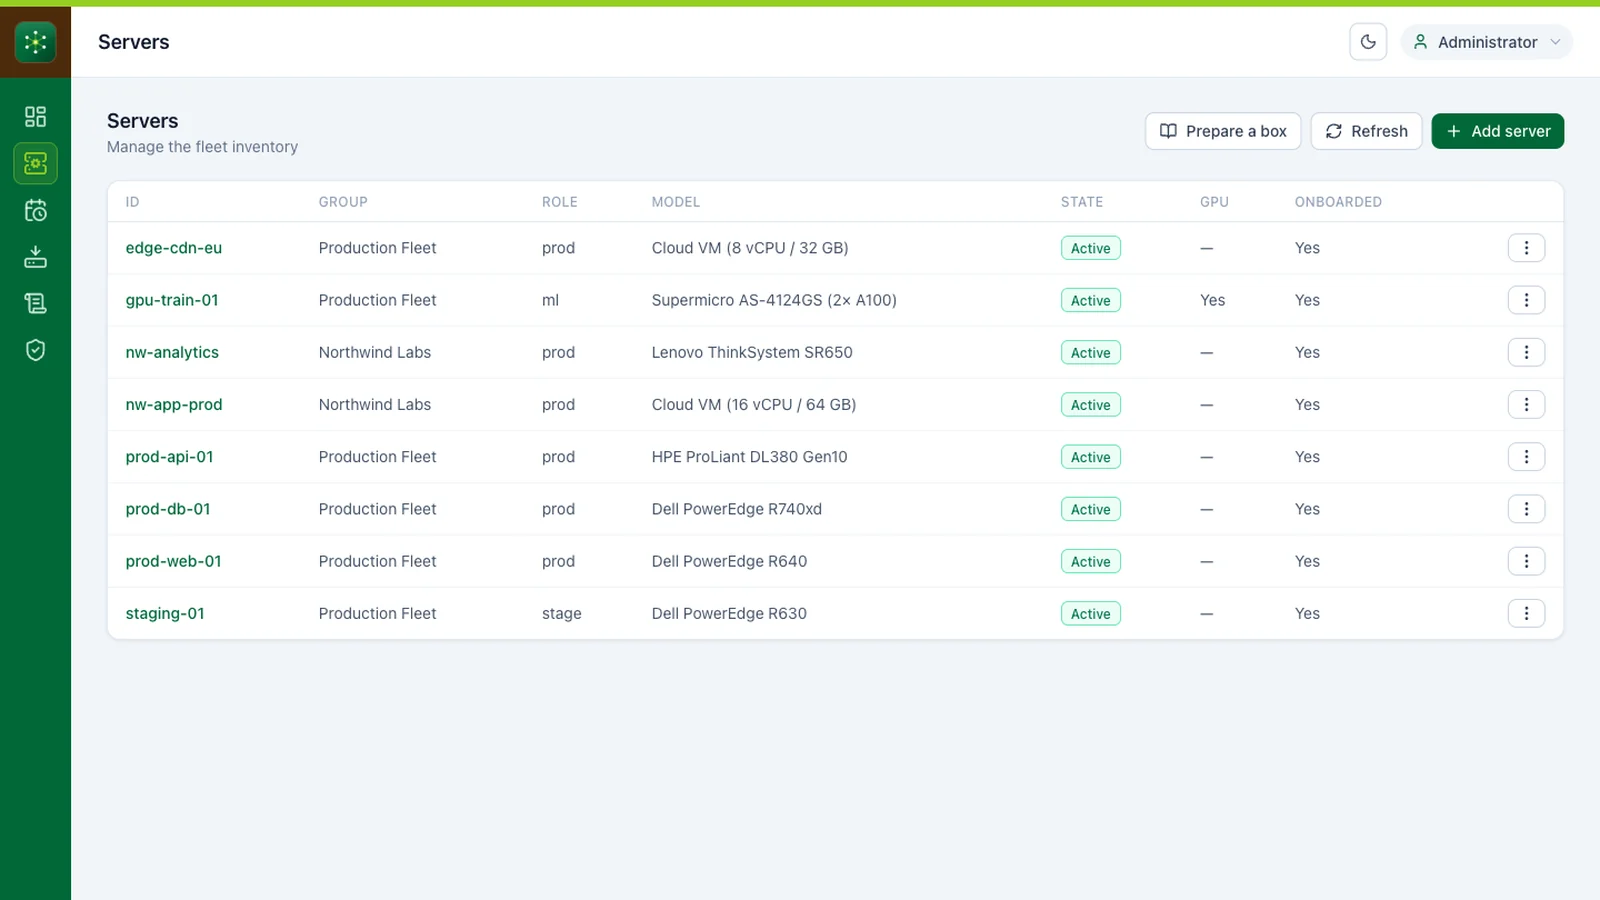Open row actions menu for nw-analytics
Viewport: 1600px width, 900px height.
(x=1526, y=352)
